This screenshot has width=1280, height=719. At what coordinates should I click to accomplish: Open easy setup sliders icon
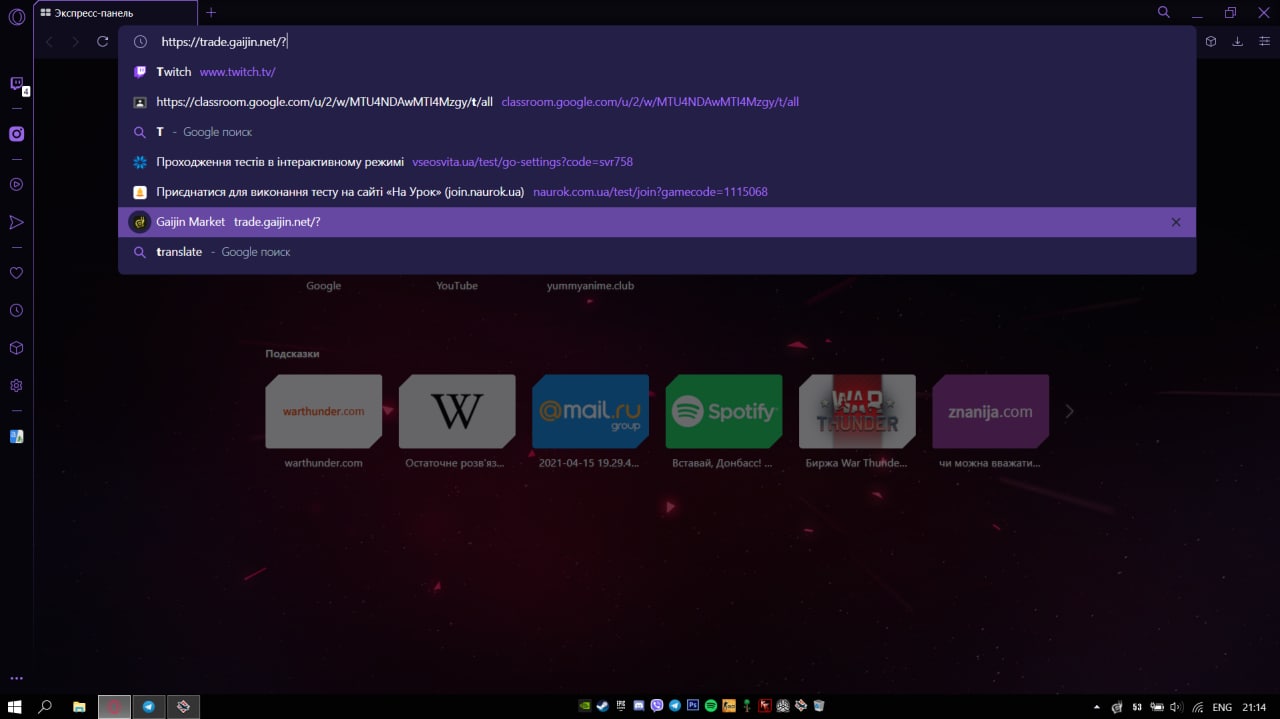click(x=1265, y=41)
